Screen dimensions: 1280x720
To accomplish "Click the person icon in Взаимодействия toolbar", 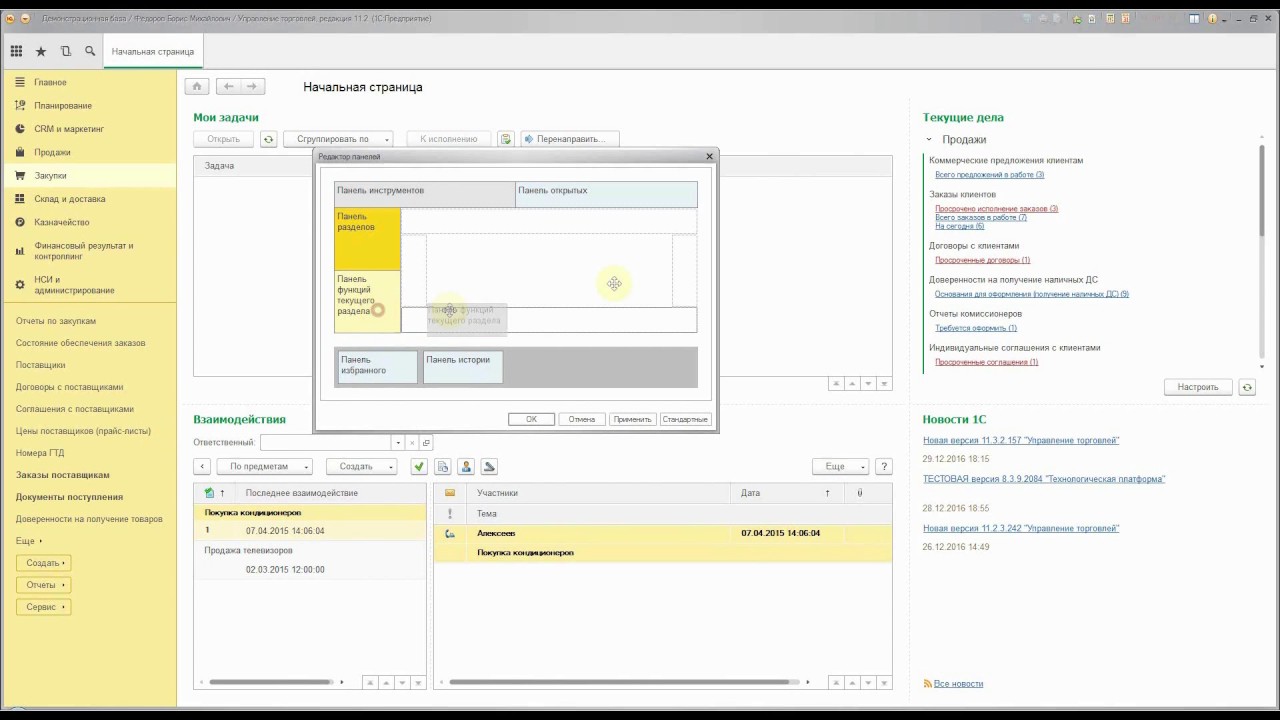I will (466, 466).
